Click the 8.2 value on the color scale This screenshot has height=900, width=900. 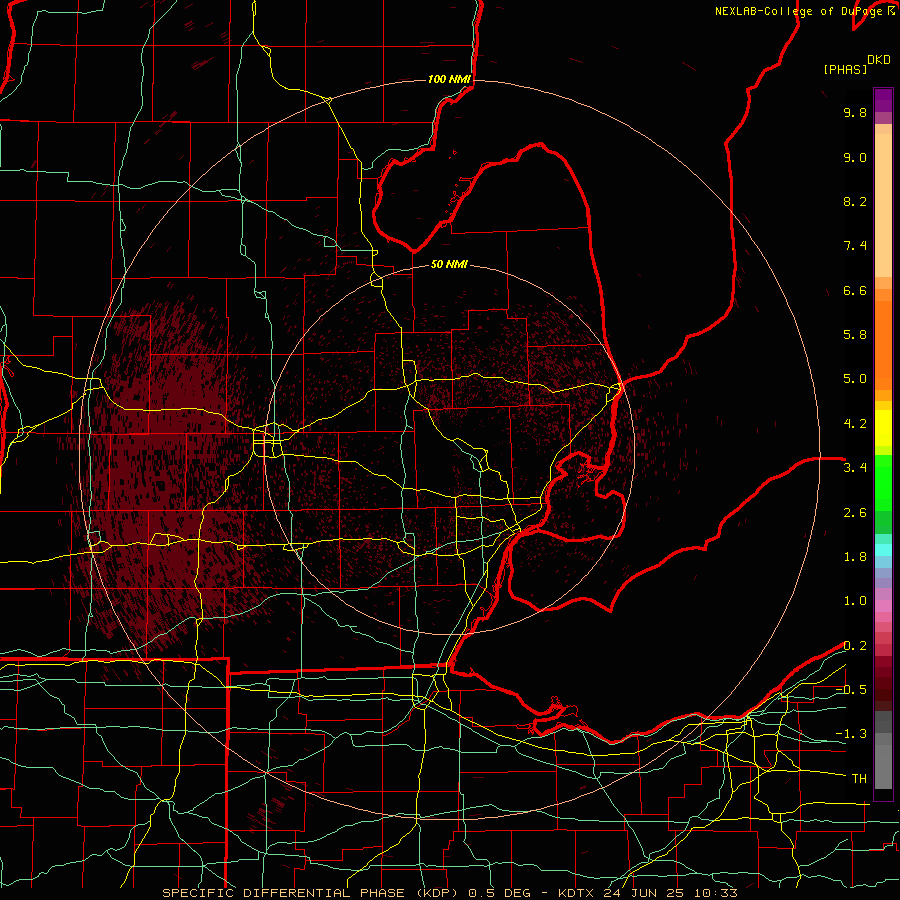point(855,201)
